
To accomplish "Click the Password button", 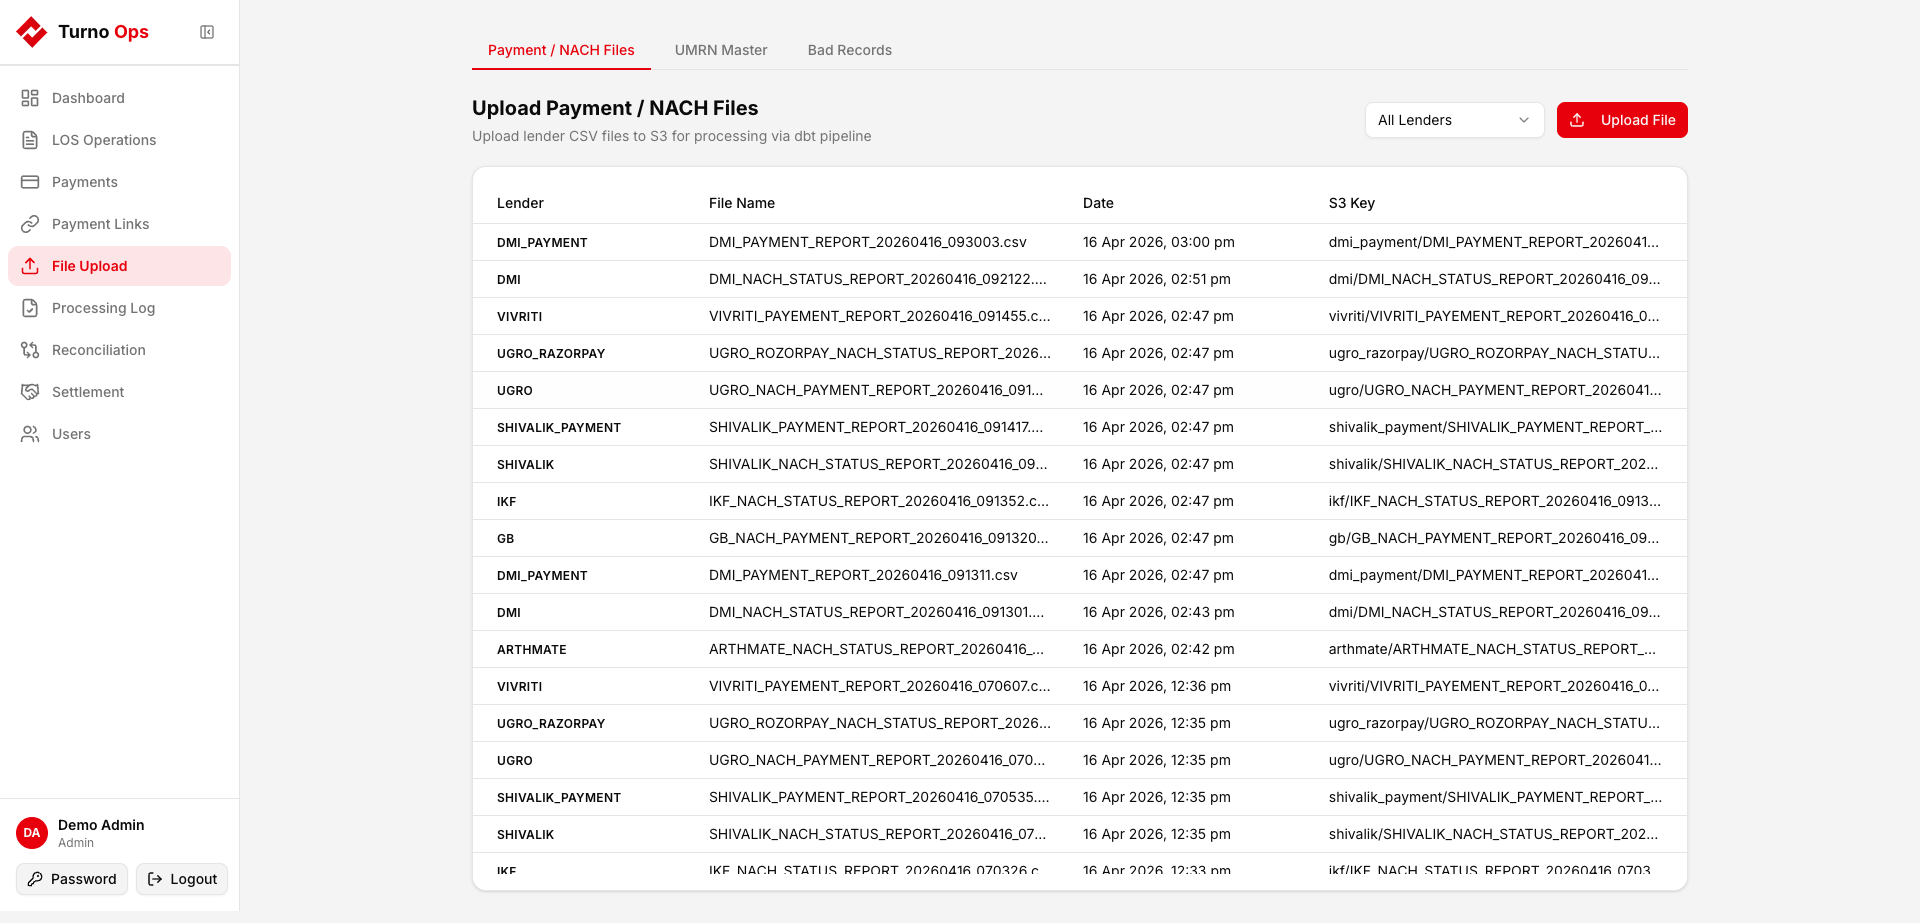I will (72, 879).
